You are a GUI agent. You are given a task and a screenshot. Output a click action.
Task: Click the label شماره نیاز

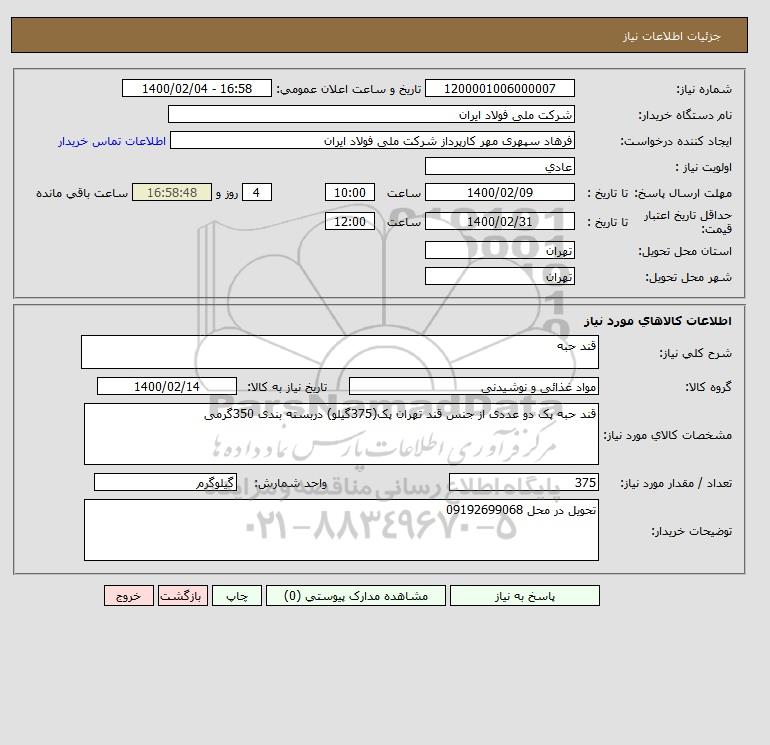point(704,89)
